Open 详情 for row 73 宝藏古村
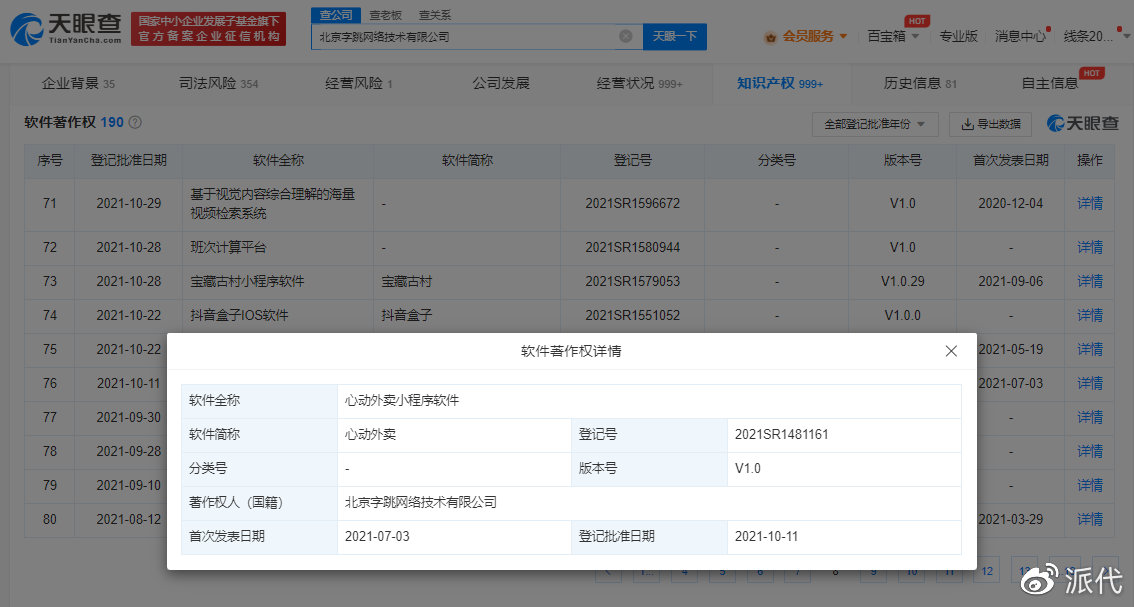The width and height of the screenshot is (1134, 607). coord(1090,281)
